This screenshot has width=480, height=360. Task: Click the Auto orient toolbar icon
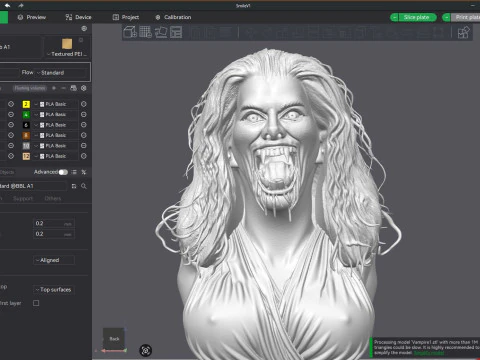click(x=161, y=32)
